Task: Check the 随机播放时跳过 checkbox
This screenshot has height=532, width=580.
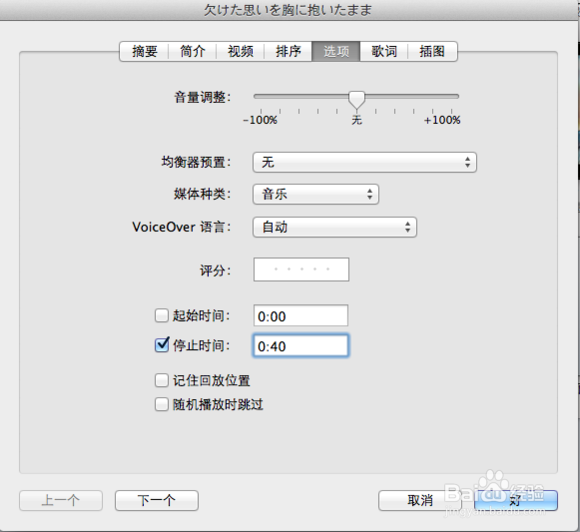Action: (x=162, y=404)
